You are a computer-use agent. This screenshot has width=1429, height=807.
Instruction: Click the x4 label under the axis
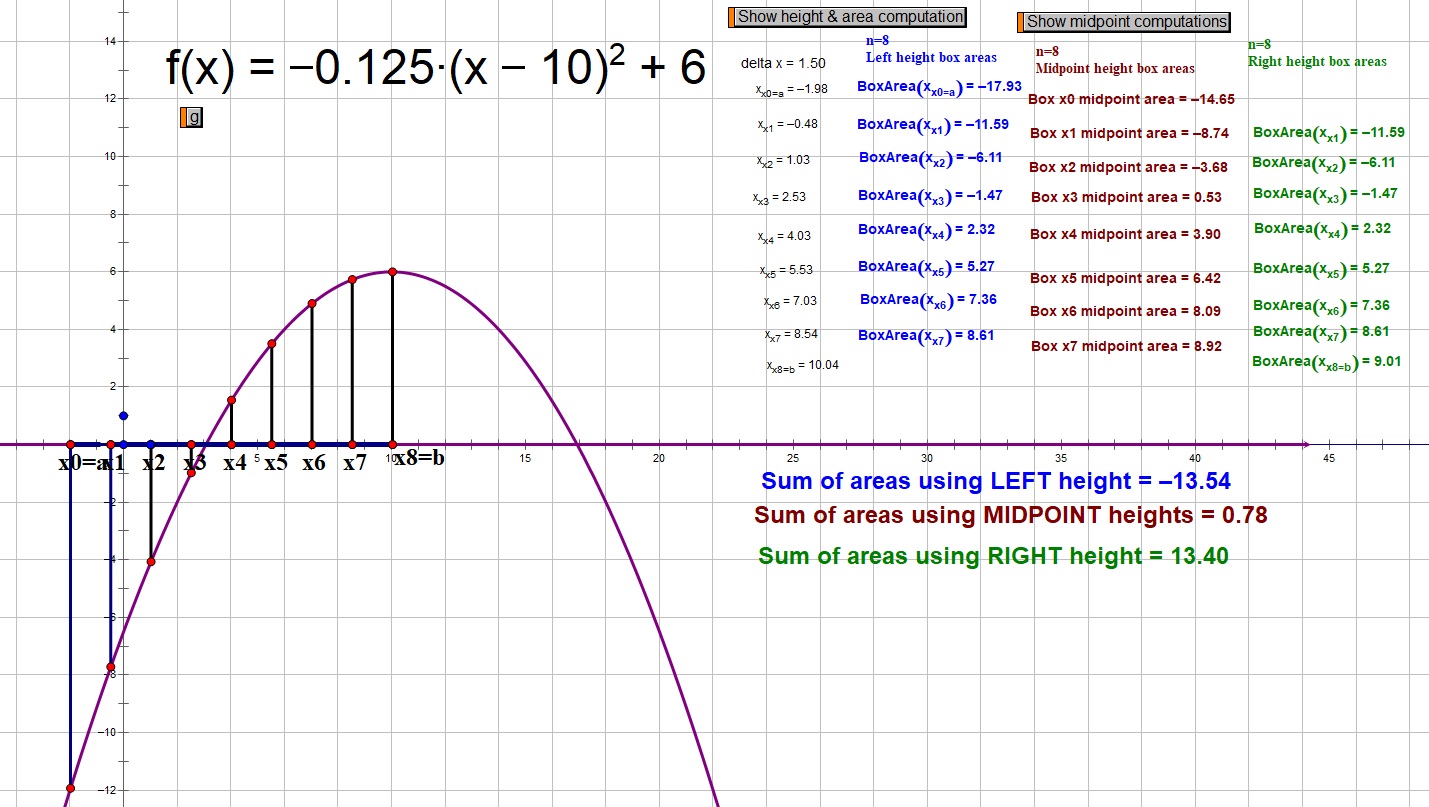(234, 463)
